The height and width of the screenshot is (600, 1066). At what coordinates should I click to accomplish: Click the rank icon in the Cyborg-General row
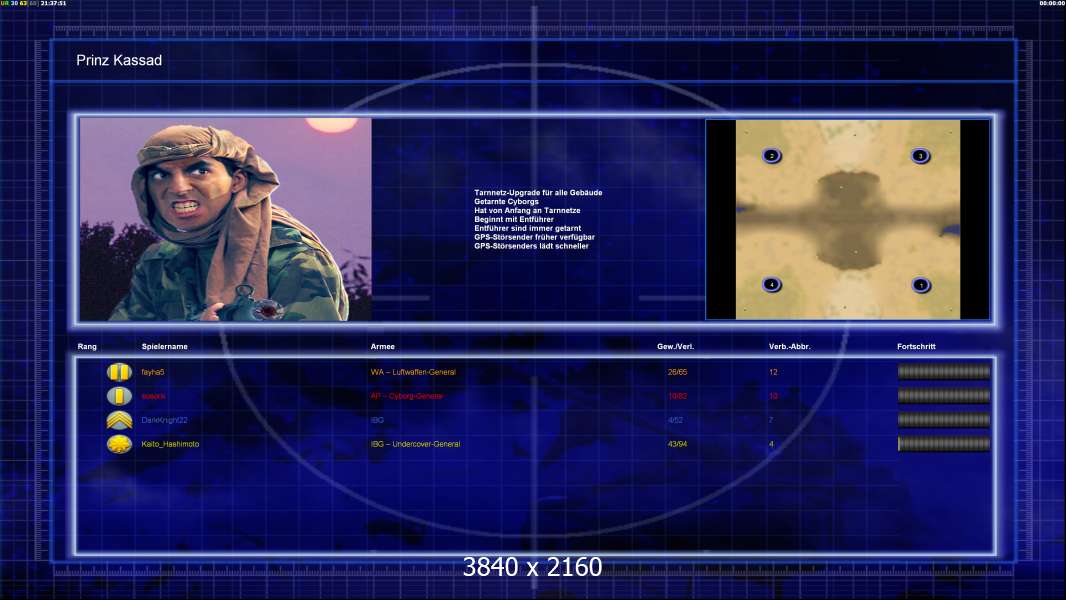click(119, 395)
